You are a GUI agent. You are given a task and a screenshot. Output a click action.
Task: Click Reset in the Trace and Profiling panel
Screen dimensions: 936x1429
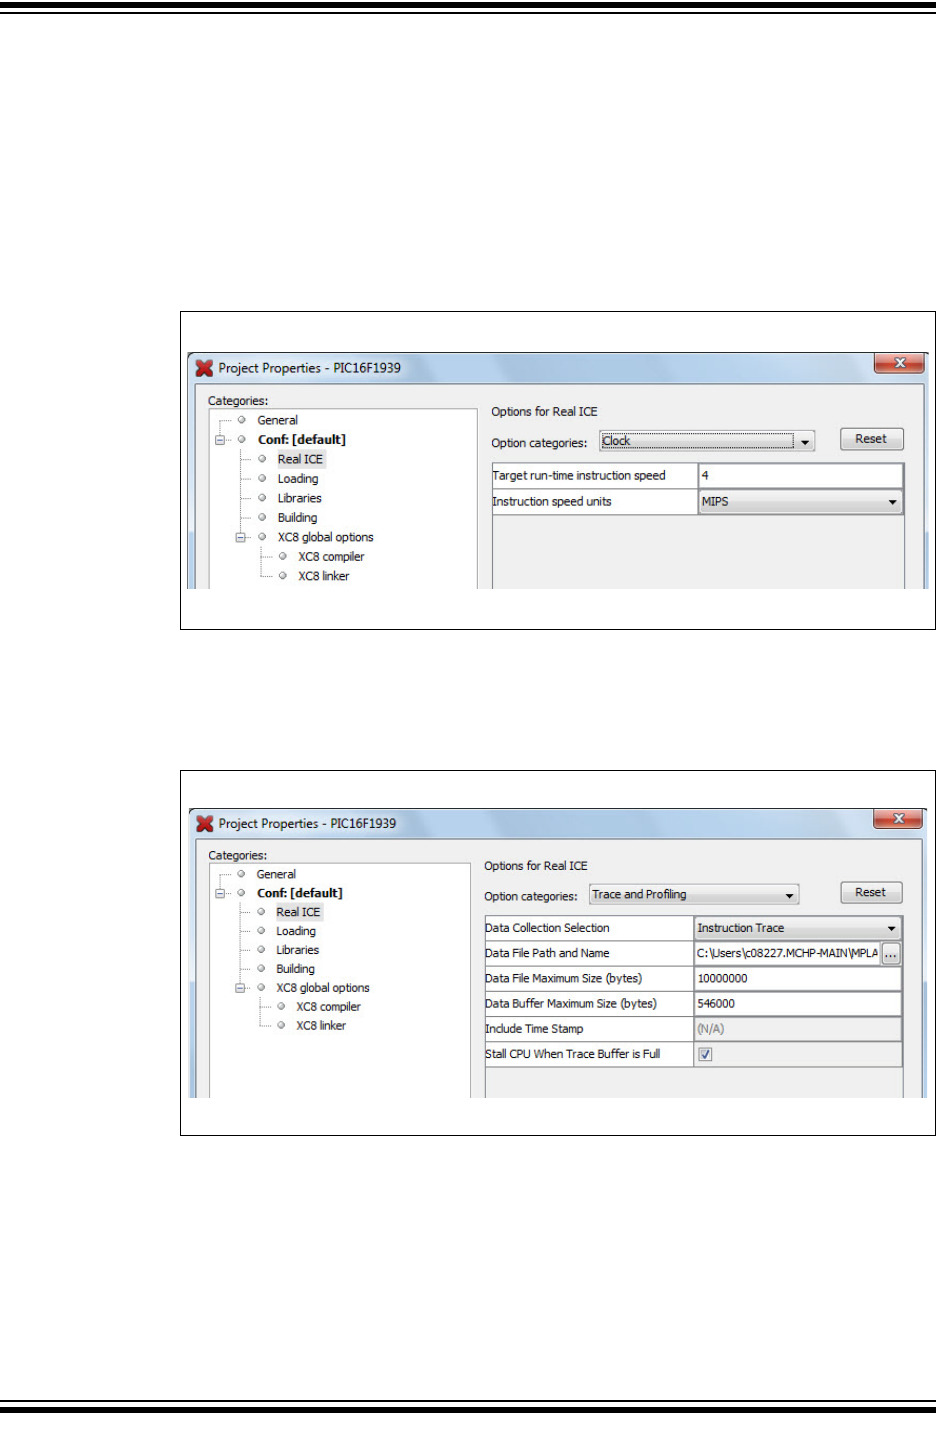coord(870,891)
